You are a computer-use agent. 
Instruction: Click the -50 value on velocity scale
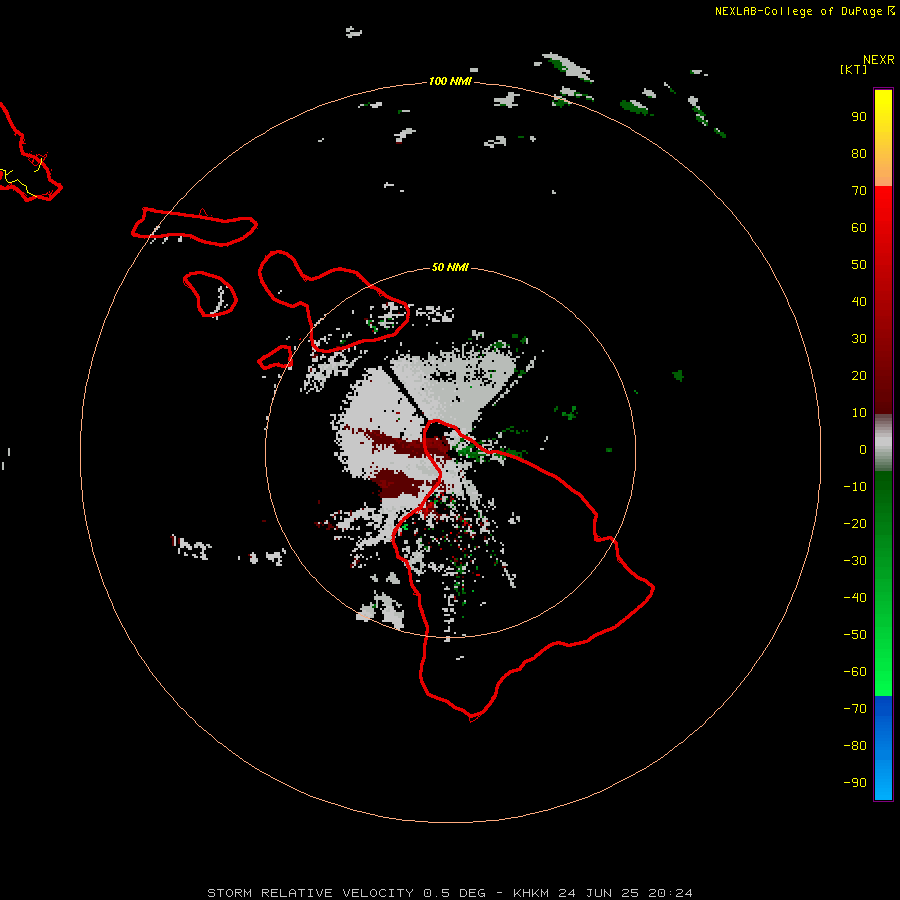[855, 635]
